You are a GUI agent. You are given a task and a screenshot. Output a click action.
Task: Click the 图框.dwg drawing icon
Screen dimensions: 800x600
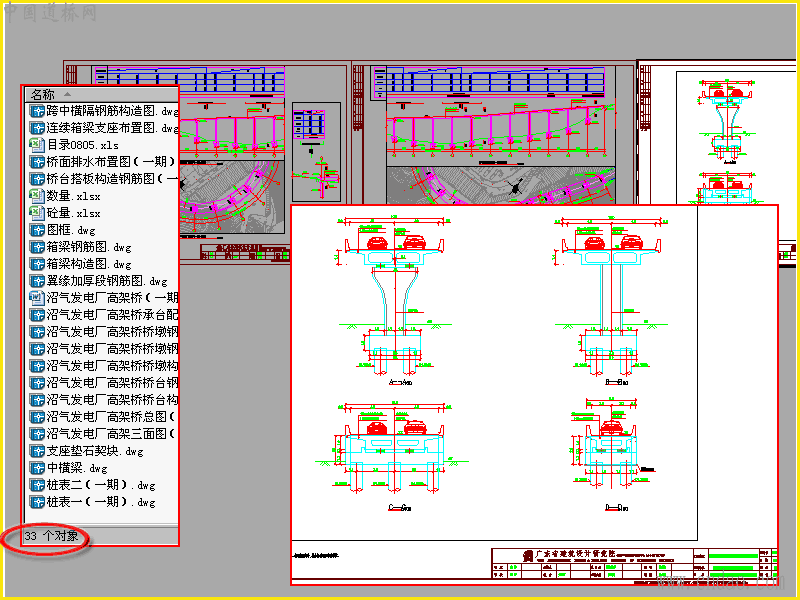click(x=37, y=230)
